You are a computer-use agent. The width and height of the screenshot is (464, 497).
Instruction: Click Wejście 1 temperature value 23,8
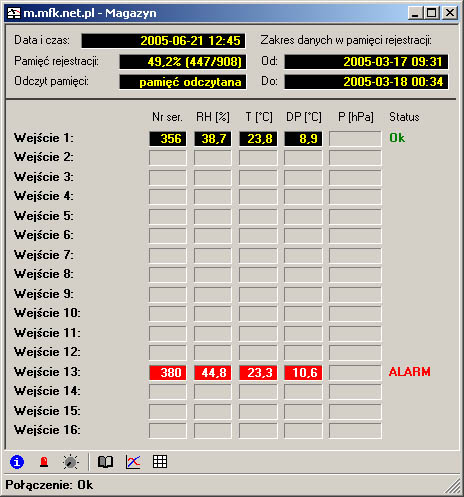(x=258, y=139)
